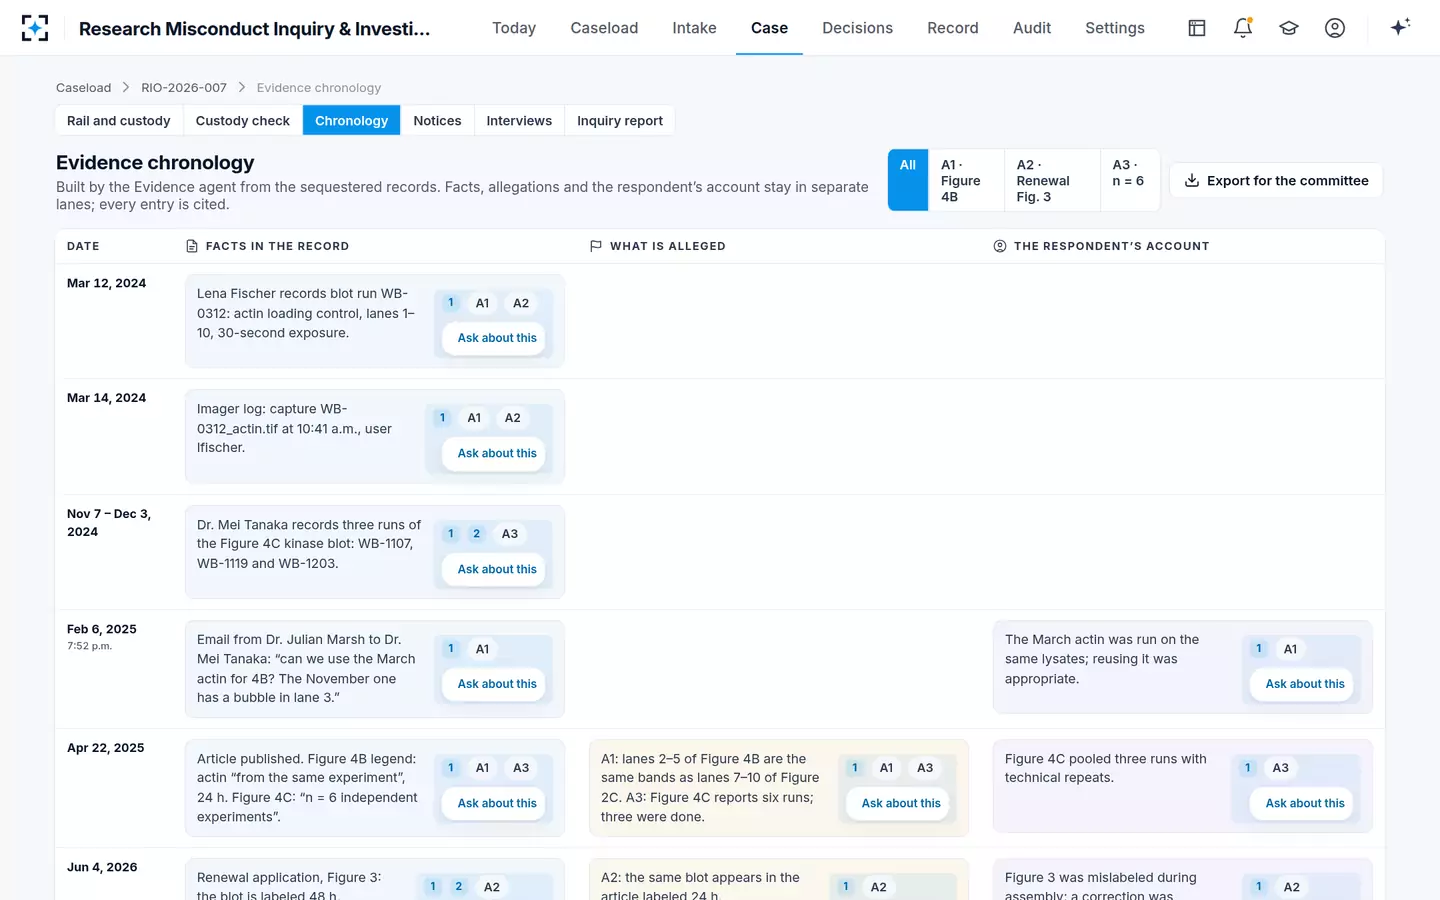Viewport: 1440px width, 900px height.
Task: Open the Intake nav item
Action: pyautogui.click(x=694, y=28)
